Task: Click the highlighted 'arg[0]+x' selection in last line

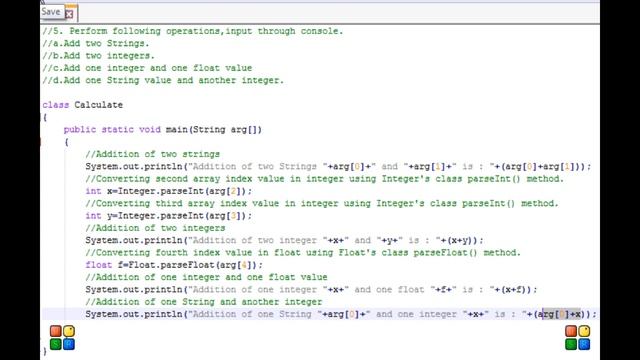Action: coord(561,314)
